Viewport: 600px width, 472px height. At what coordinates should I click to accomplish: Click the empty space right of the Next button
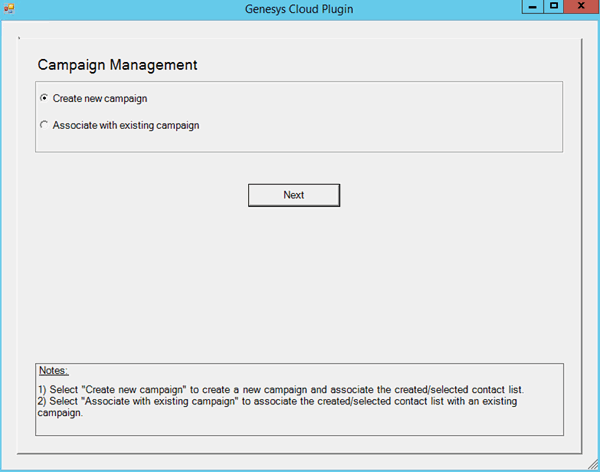pos(450,195)
